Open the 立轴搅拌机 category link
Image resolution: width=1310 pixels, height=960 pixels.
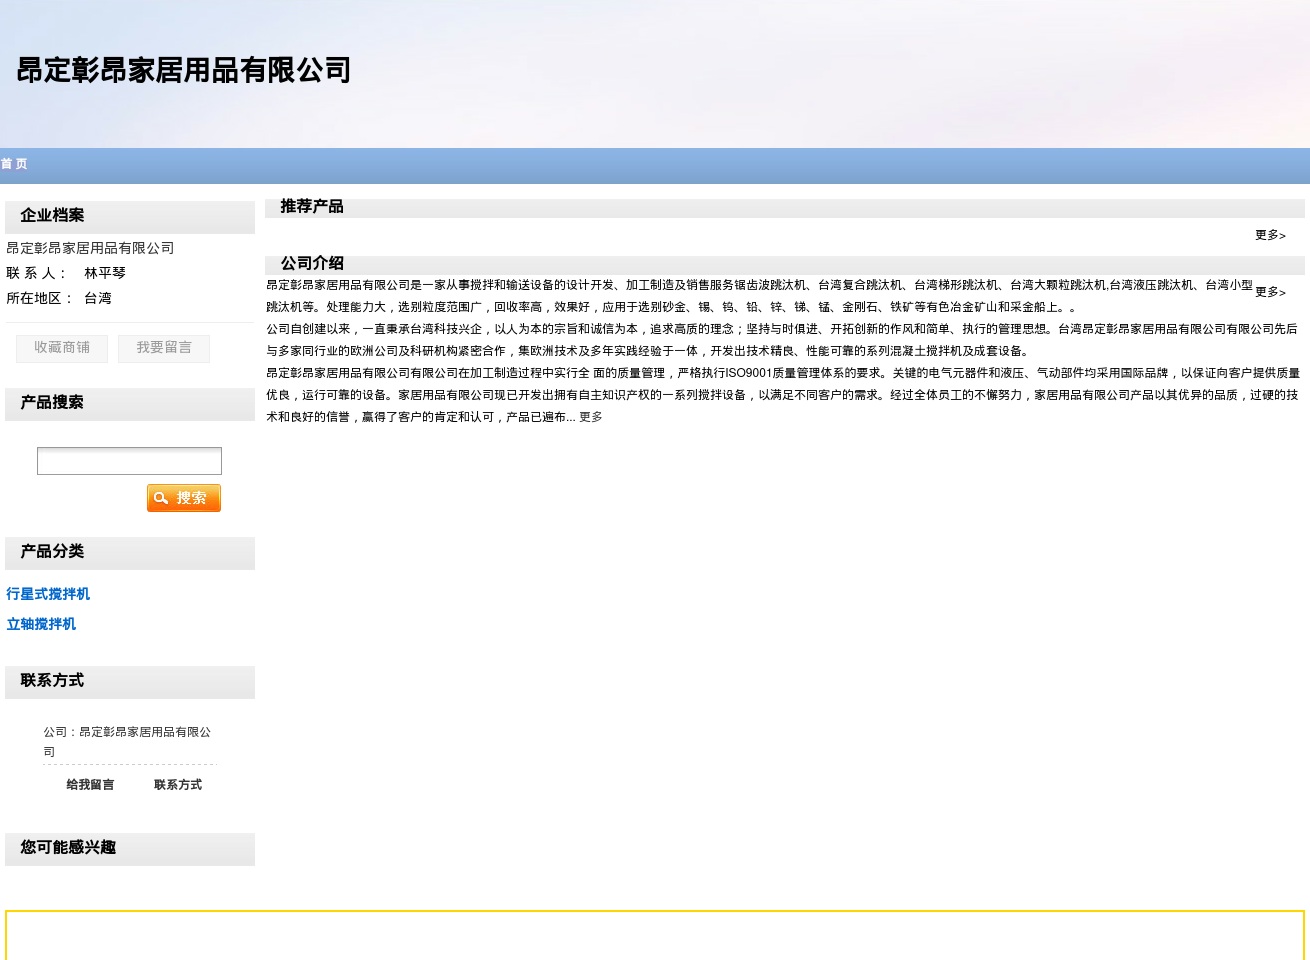click(x=41, y=624)
